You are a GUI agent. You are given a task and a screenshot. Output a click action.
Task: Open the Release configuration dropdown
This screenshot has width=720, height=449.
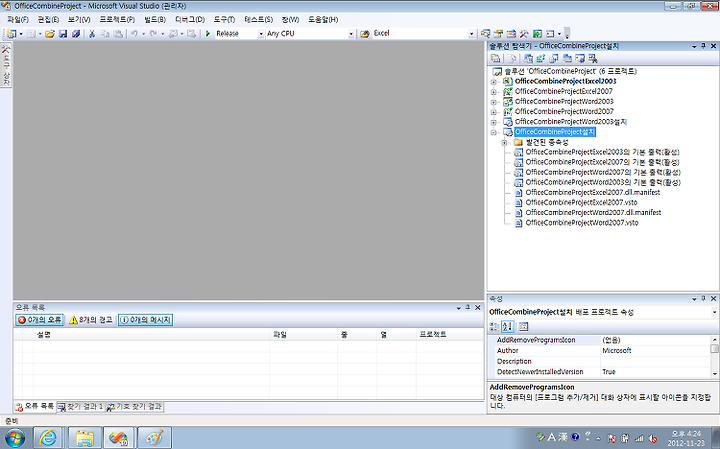[261, 34]
